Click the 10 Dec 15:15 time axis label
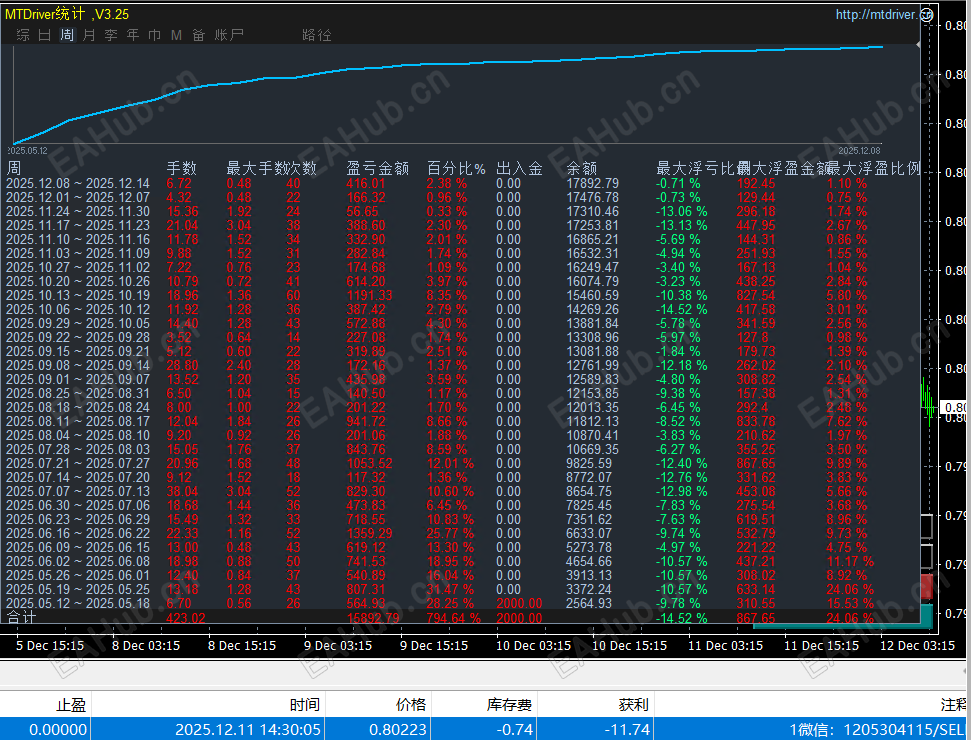The width and height of the screenshot is (971, 740). 629,645
